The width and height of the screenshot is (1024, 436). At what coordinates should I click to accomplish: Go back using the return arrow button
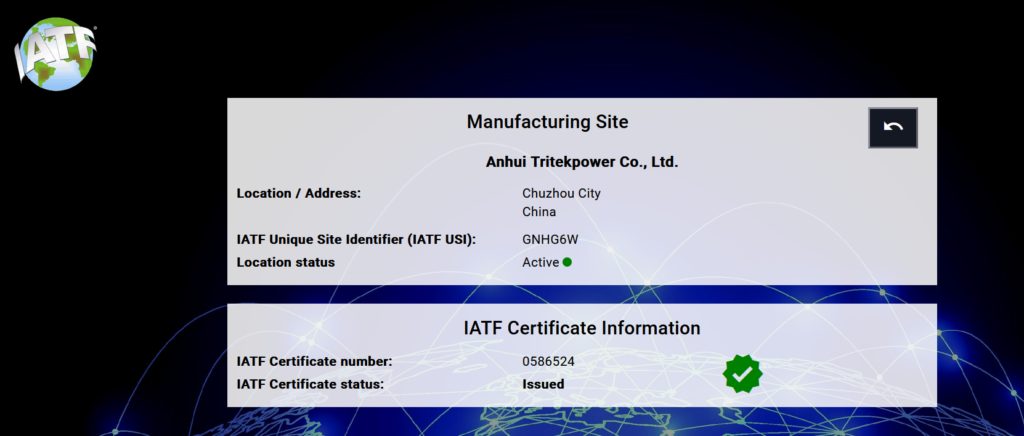[x=893, y=128]
